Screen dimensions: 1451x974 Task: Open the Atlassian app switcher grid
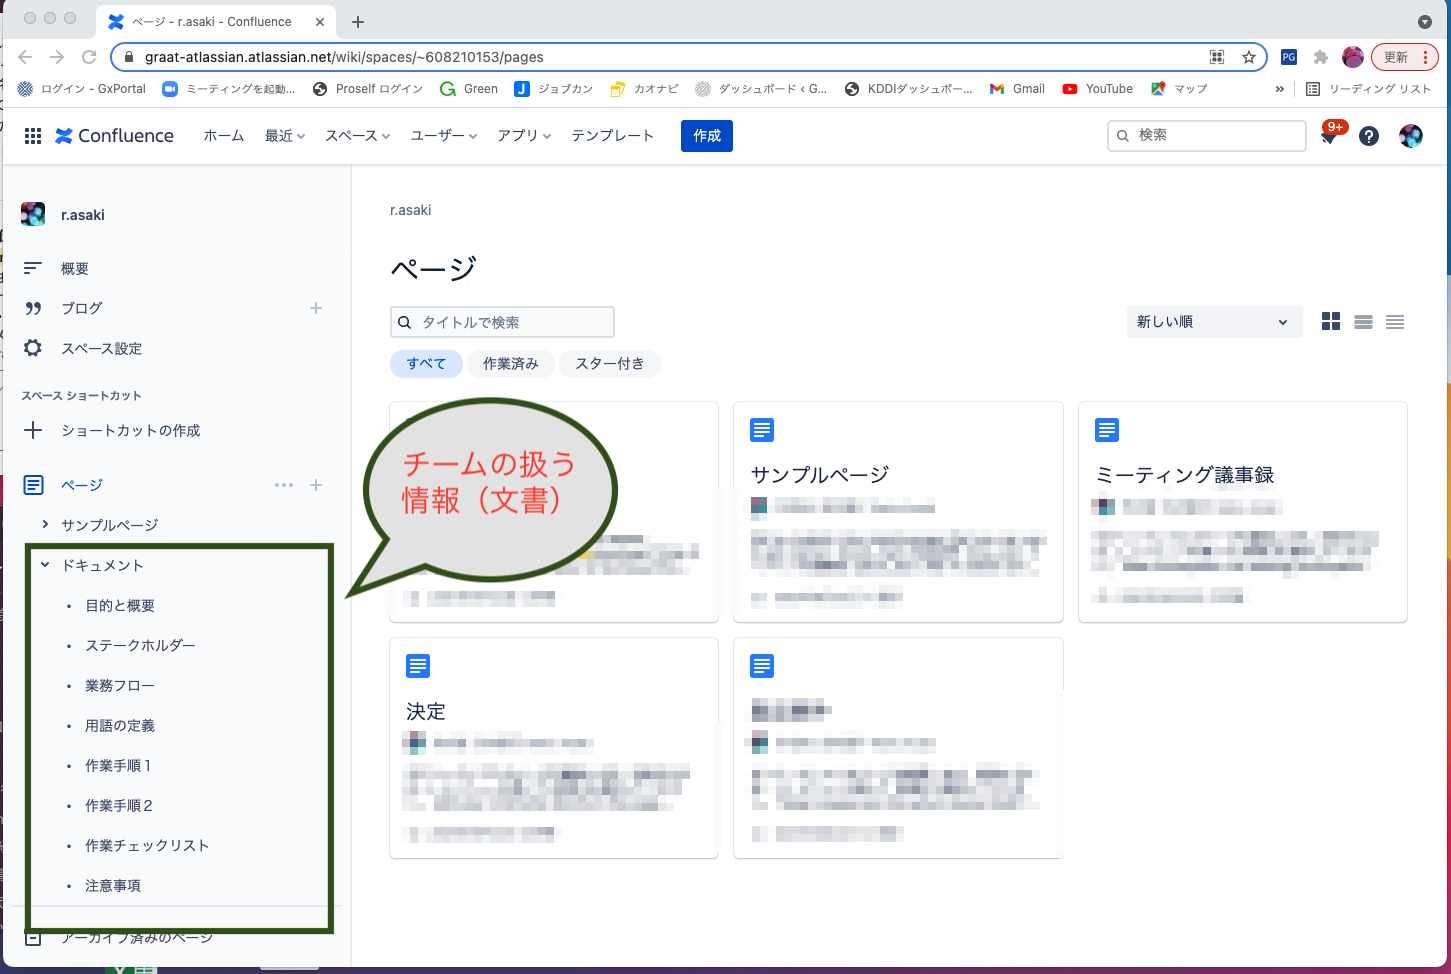(33, 136)
